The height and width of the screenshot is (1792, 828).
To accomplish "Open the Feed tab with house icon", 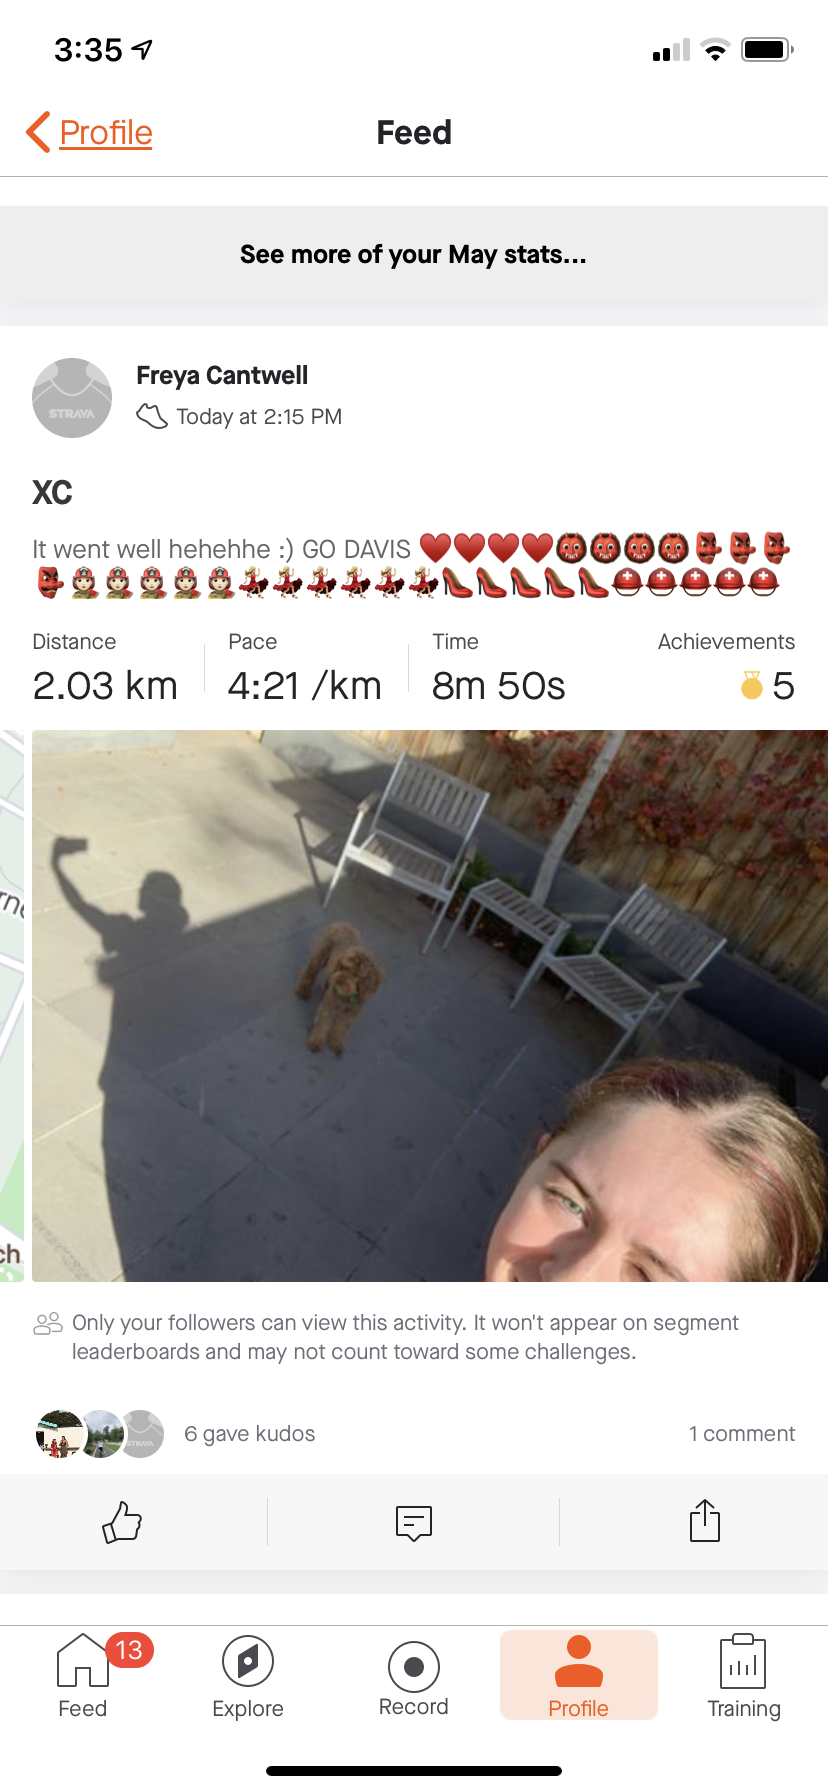I will (x=83, y=1675).
